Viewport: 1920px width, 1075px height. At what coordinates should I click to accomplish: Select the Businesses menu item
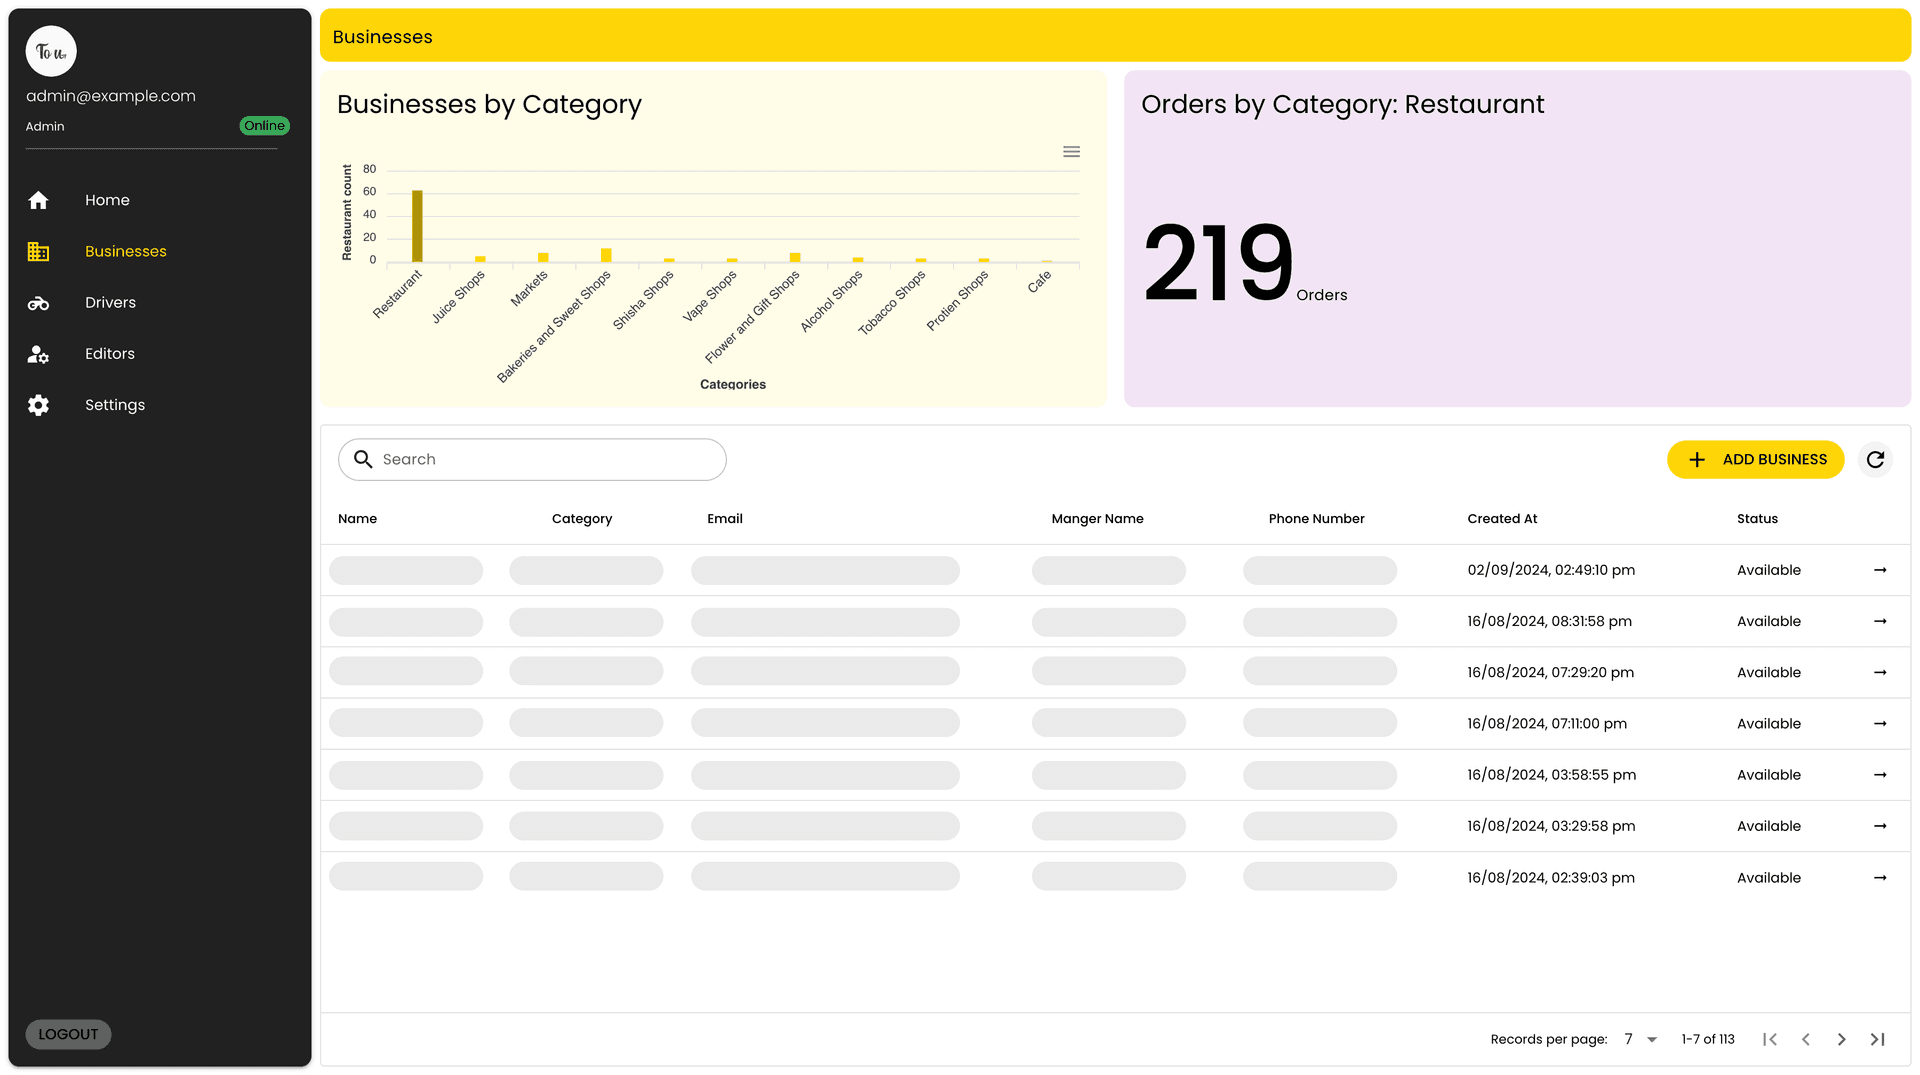pyautogui.click(x=126, y=252)
